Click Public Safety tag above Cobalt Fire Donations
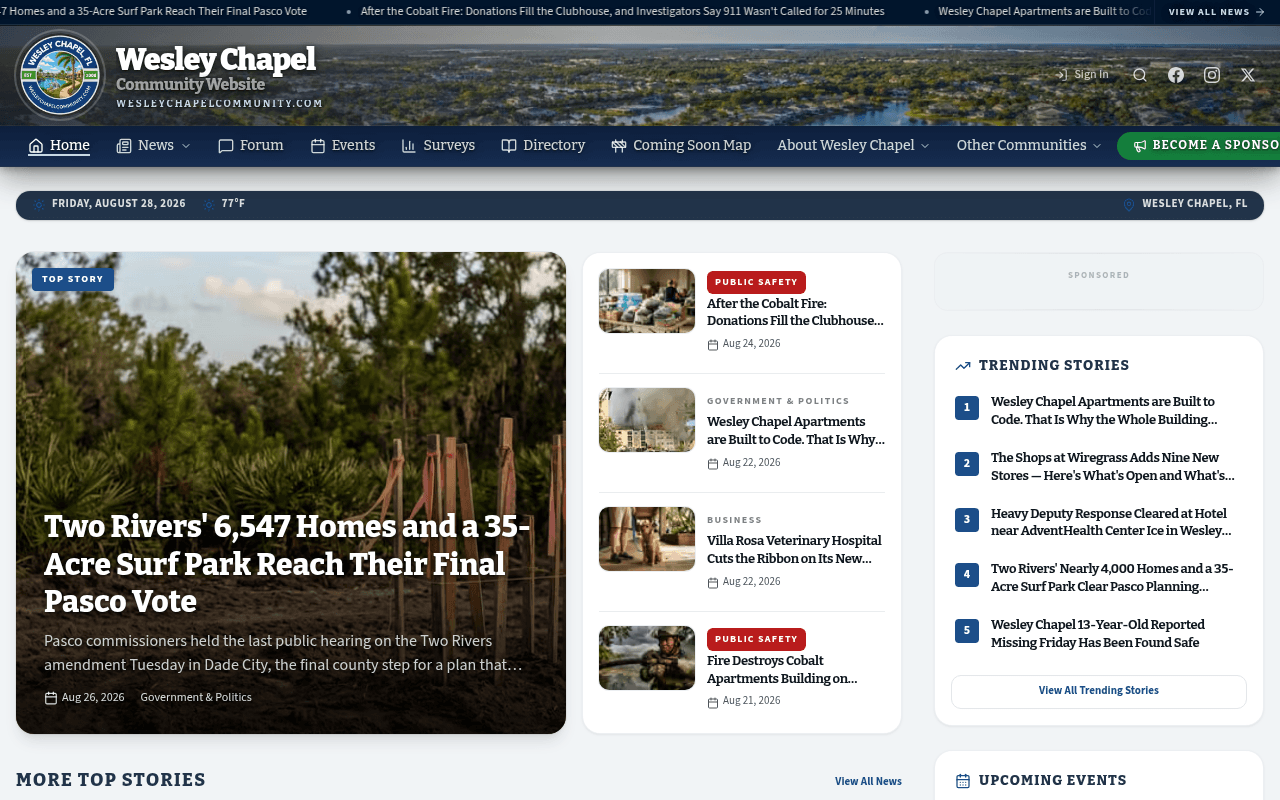1280x800 pixels. 756,282
